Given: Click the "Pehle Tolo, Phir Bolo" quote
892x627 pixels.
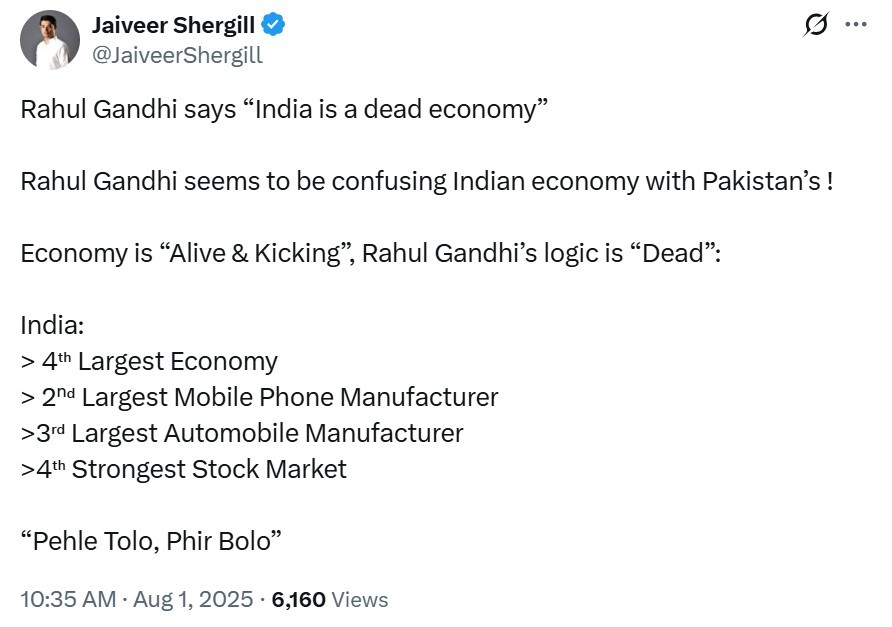Looking at the screenshot, I should [x=151, y=541].
